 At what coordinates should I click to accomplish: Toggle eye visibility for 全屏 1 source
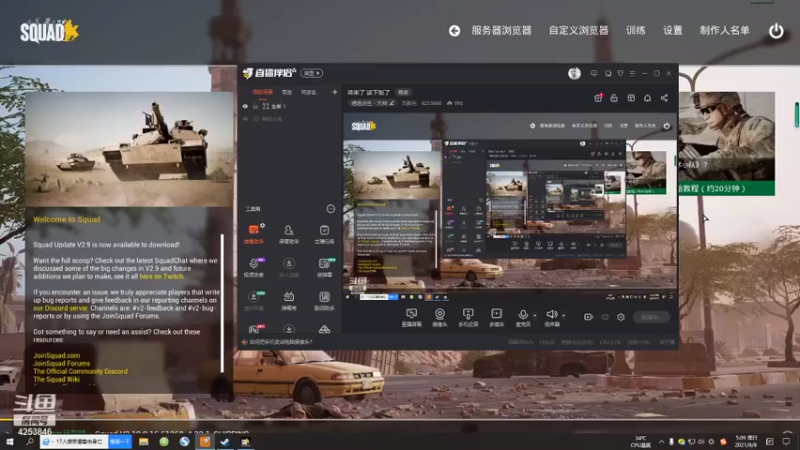point(245,106)
